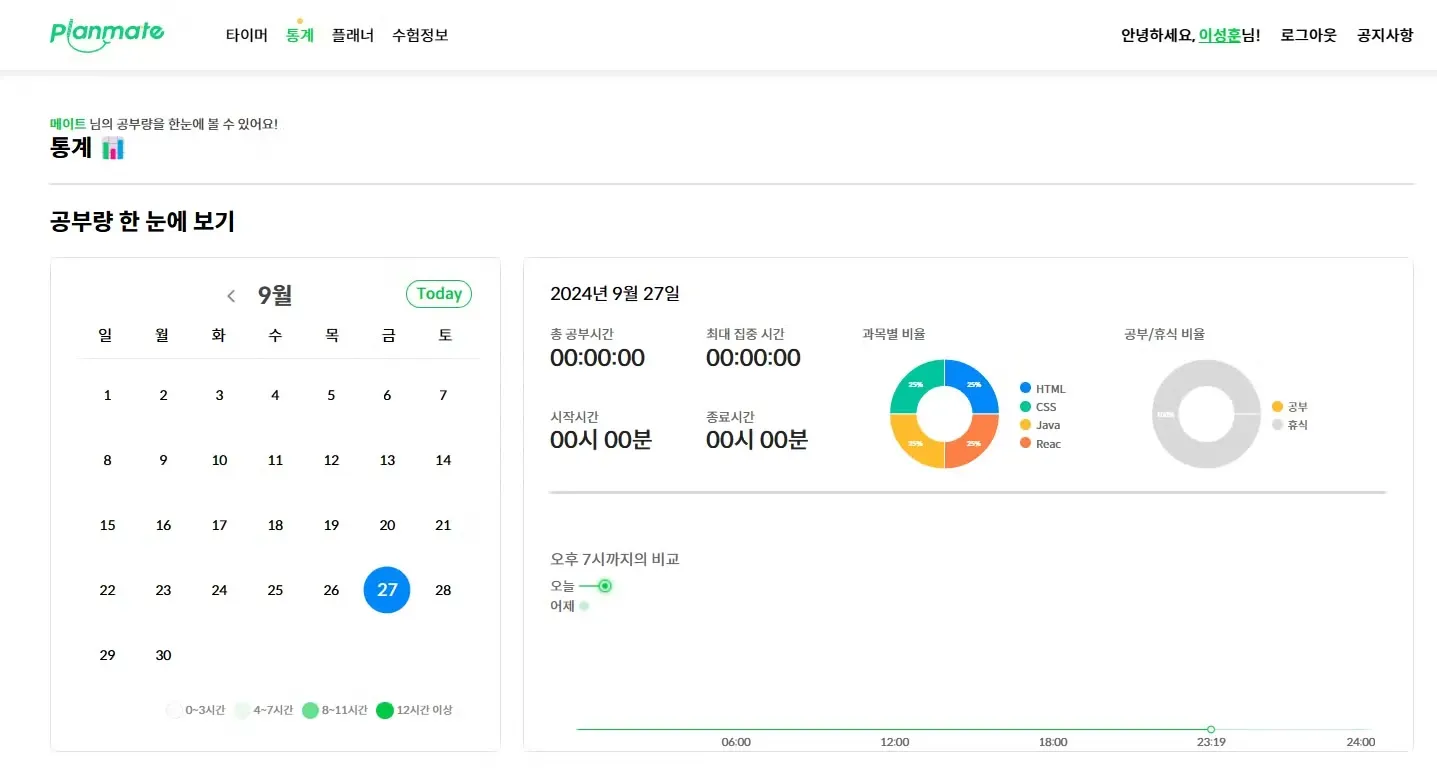
Task: Click the Planmate logo
Action: (x=107, y=34)
